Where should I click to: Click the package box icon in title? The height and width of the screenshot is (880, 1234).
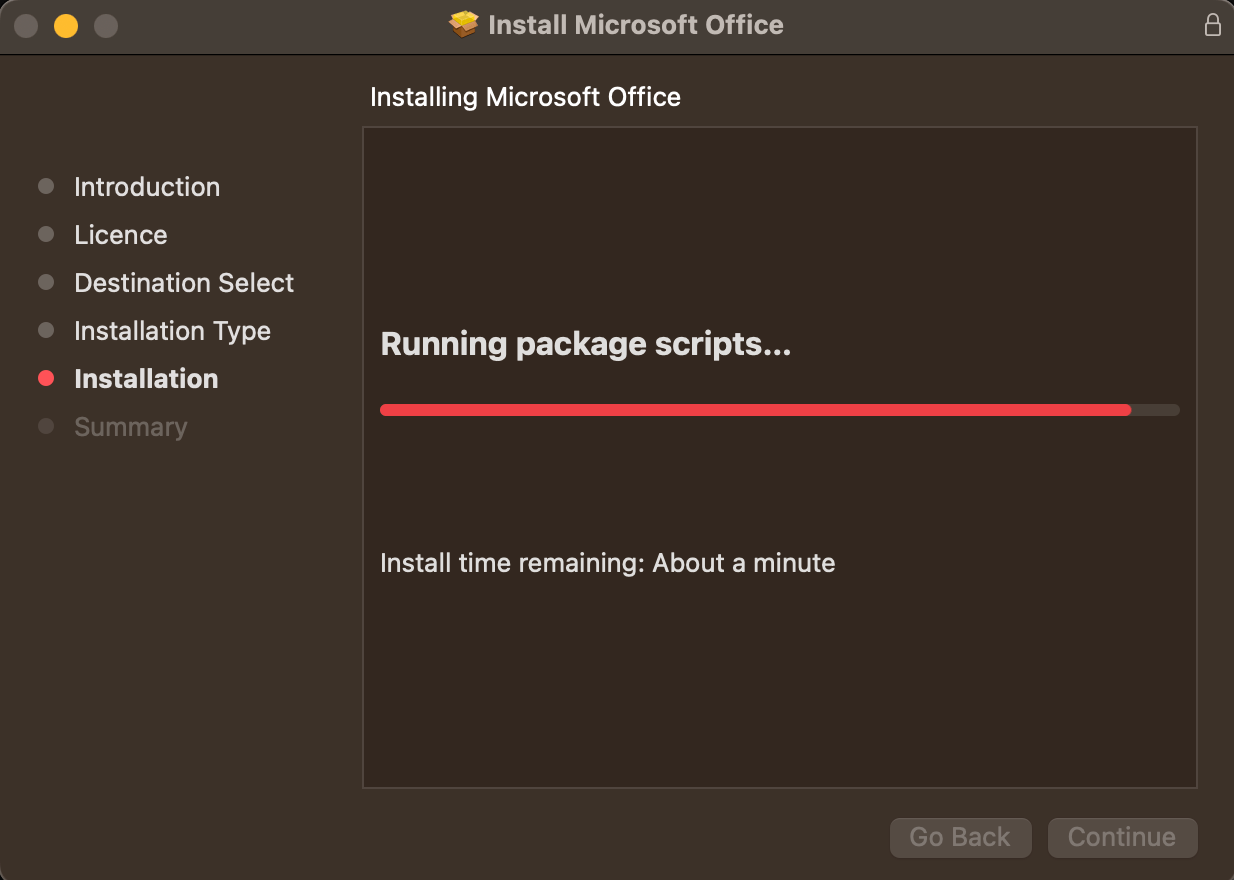pos(464,25)
